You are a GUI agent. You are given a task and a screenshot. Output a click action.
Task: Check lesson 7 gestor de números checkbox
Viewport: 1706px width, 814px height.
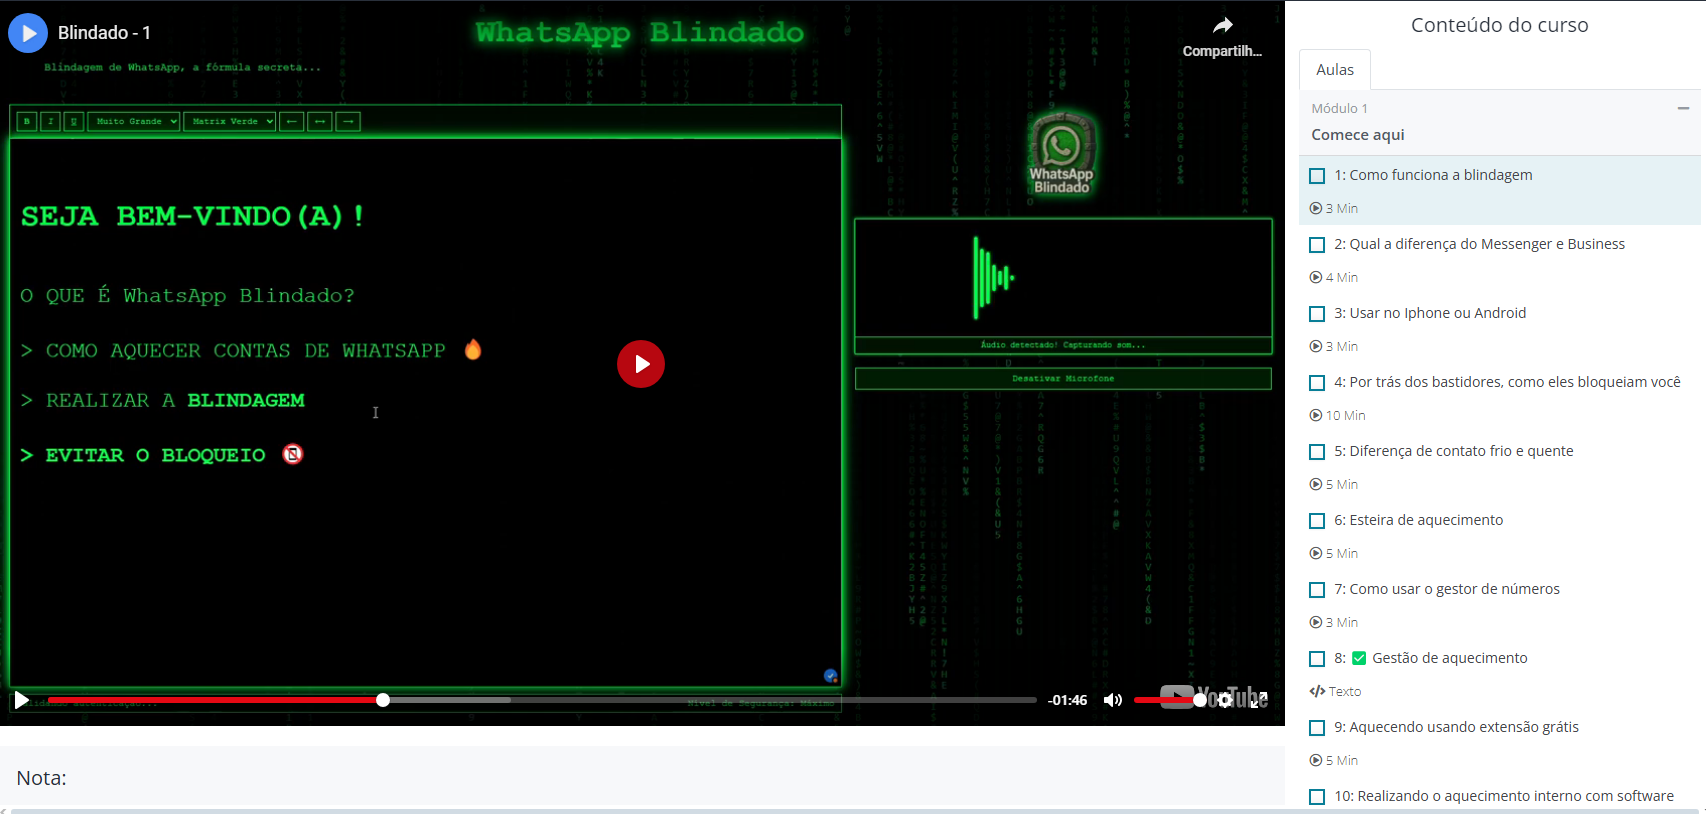pyautogui.click(x=1317, y=590)
